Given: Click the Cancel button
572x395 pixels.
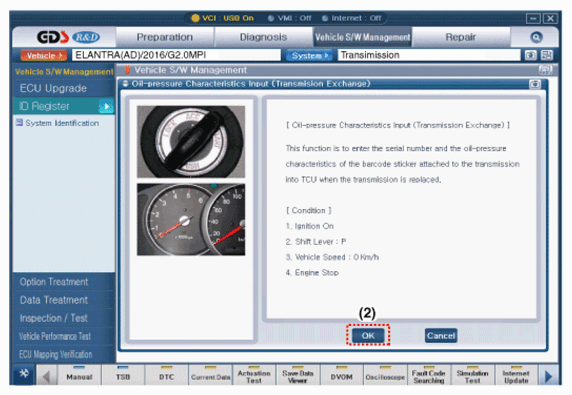Looking at the screenshot, I should [441, 335].
